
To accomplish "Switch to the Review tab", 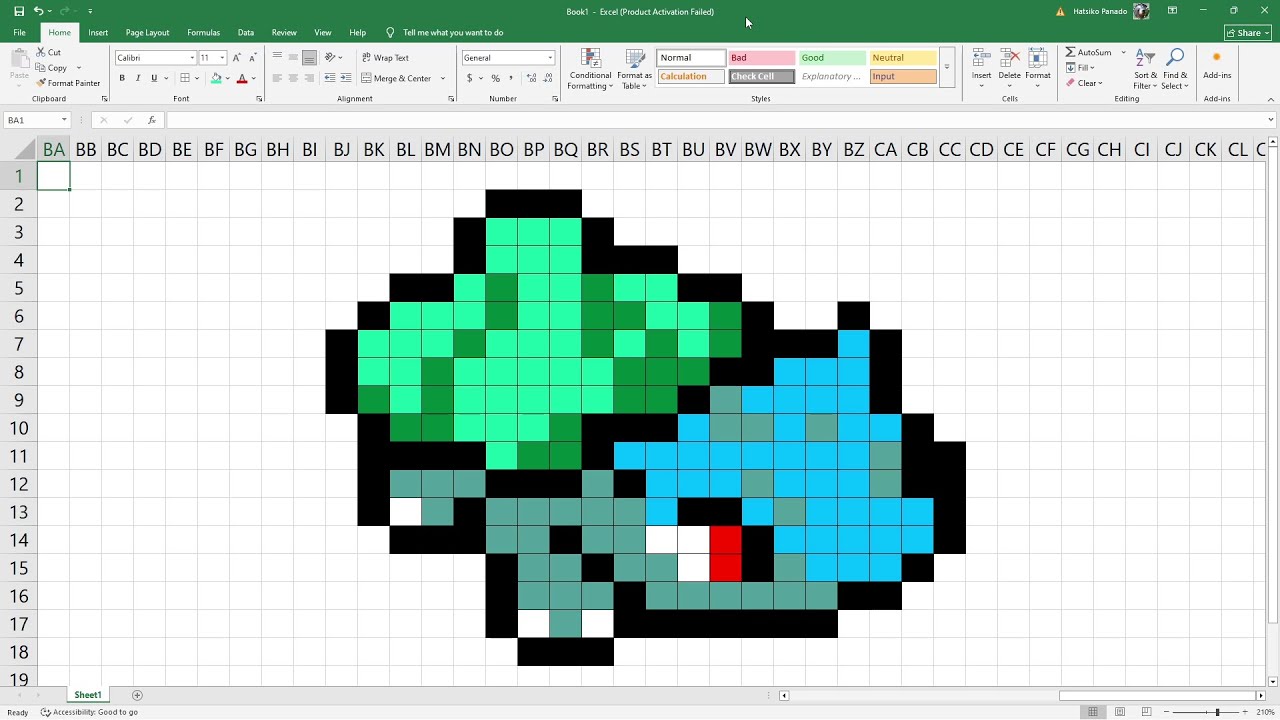I will tap(284, 33).
